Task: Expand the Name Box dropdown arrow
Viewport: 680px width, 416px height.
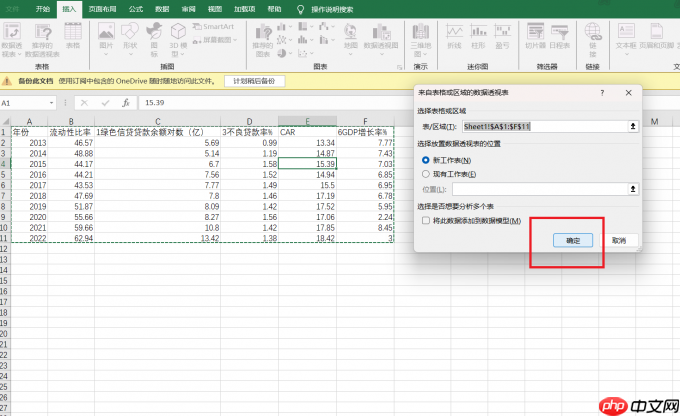Action: pyautogui.click(x=51, y=103)
